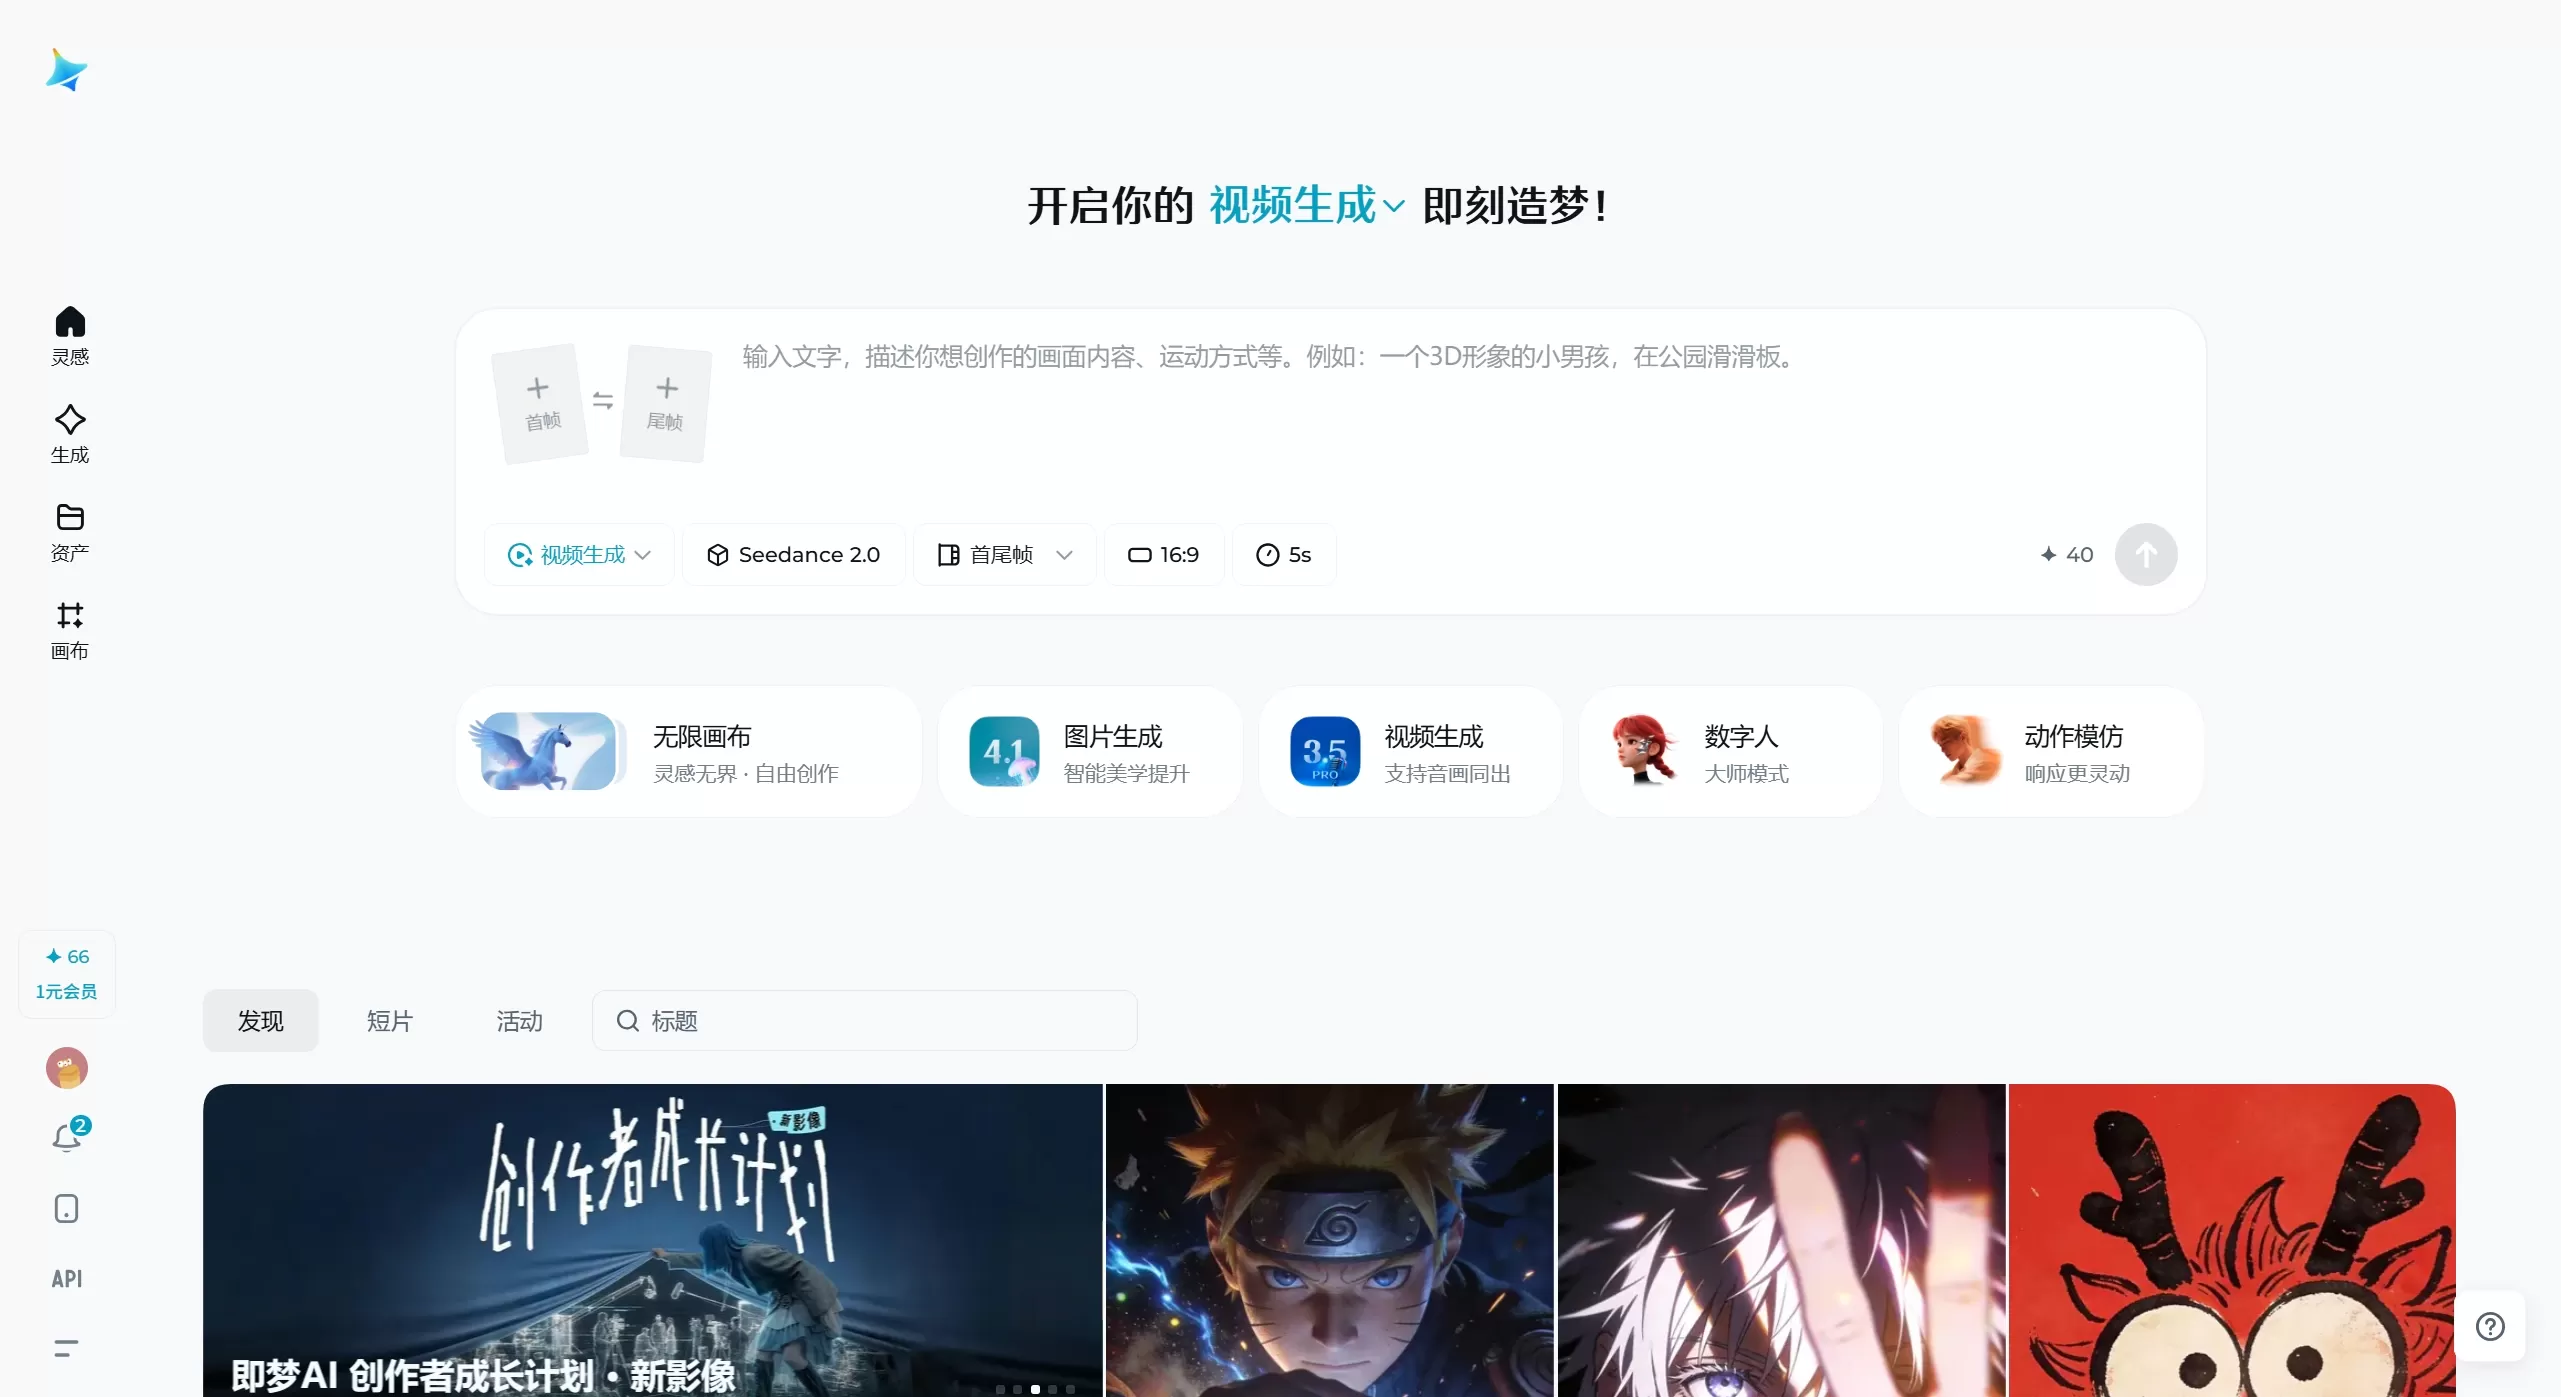The image size is (2561, 1397).
Task: Click the mobile app phone icon
Action: 66,1208
